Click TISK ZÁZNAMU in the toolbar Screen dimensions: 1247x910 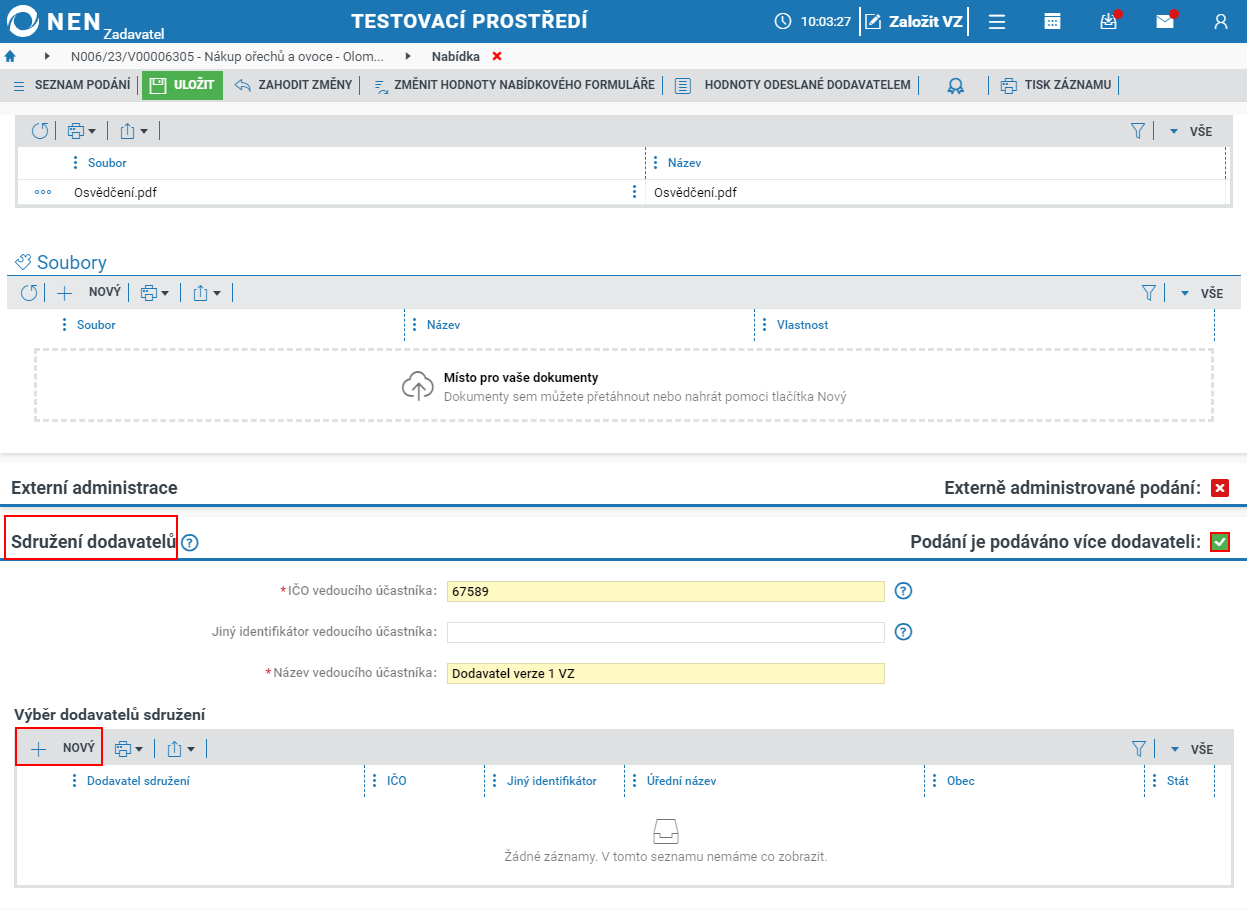(x=1056, y=85)
